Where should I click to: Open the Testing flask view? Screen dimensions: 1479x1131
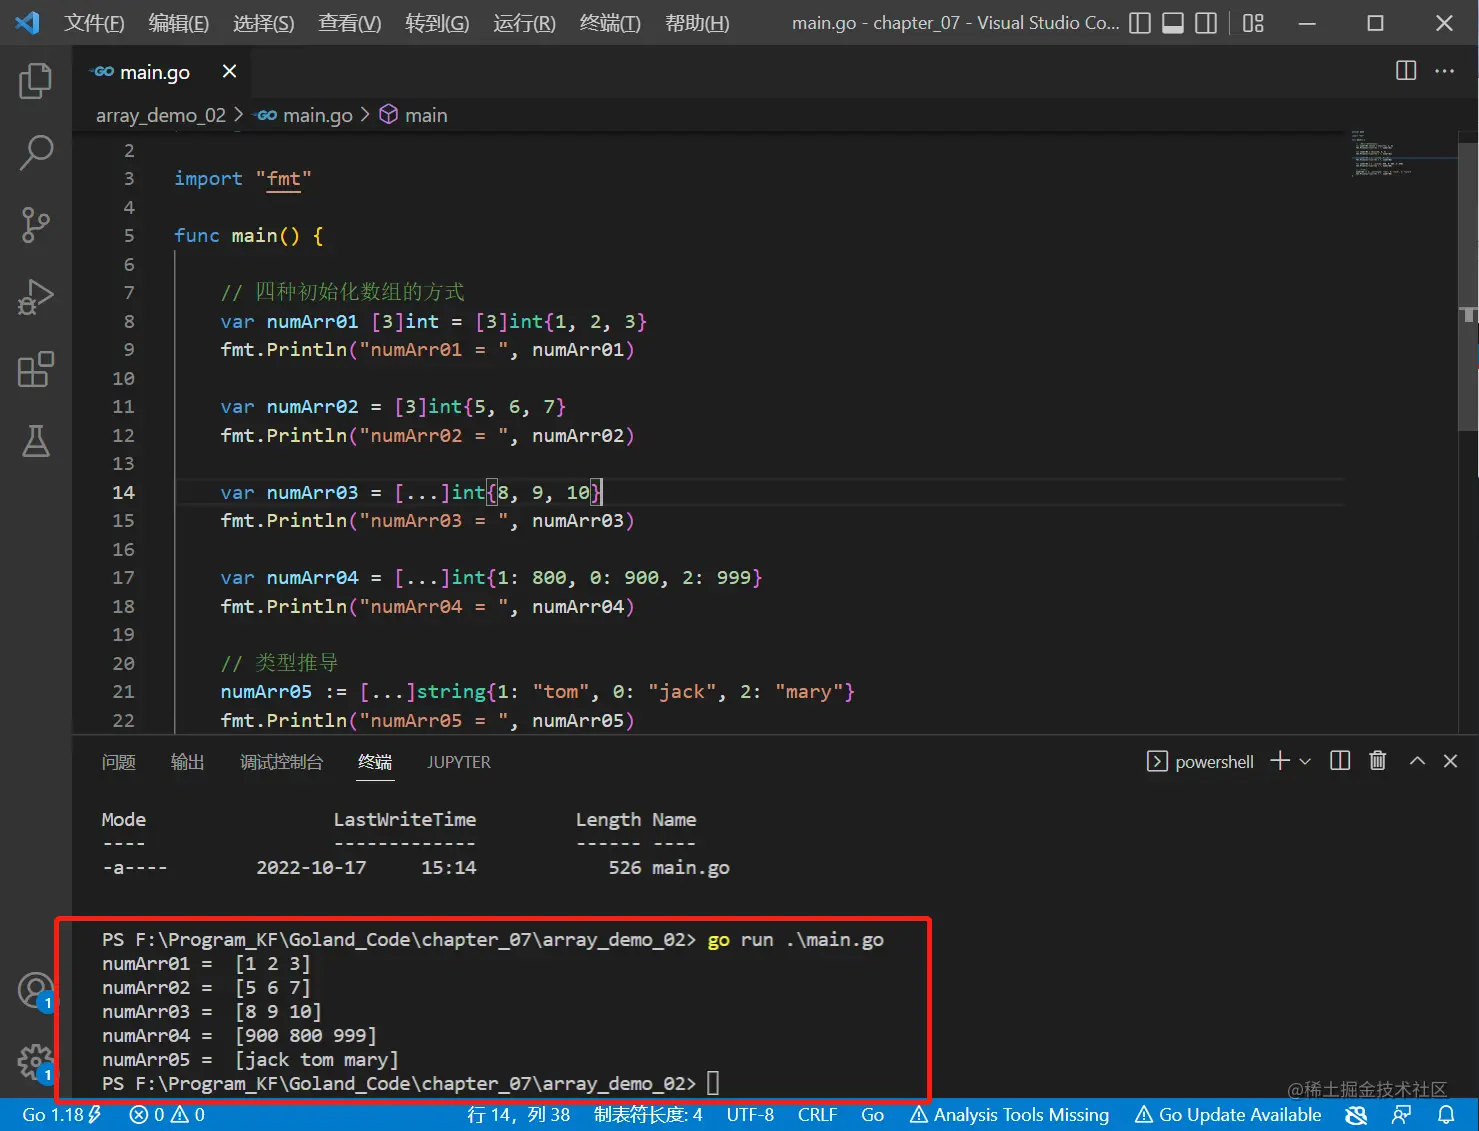[36, 441]
